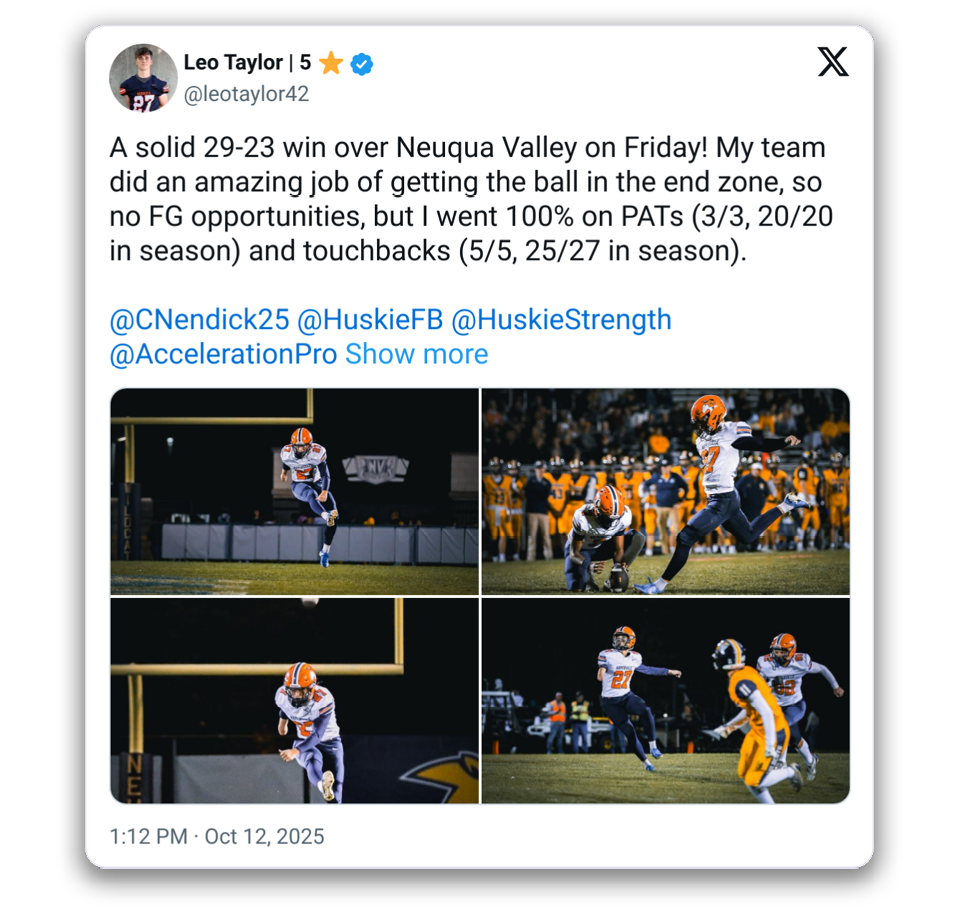This screenshot has height=915, width=959.
Task: Visit the @HuskieFB mention
Action: point(369,320)
